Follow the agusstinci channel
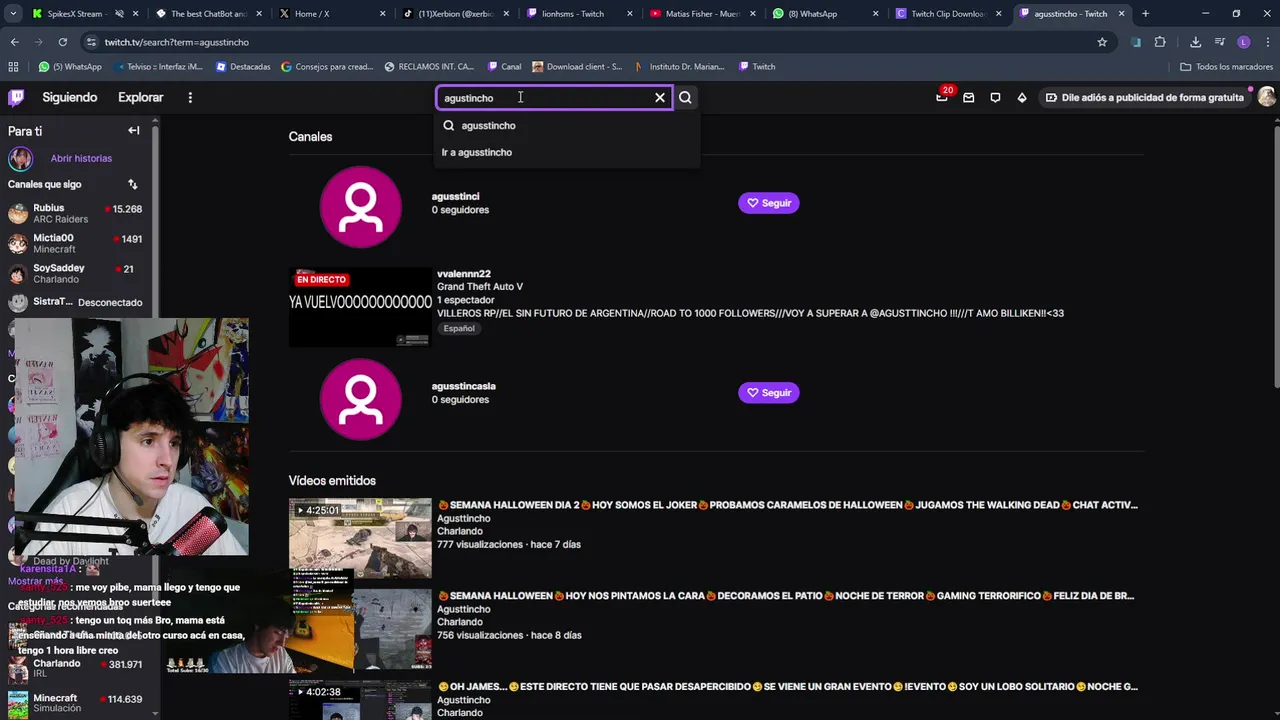 [768, 203]
